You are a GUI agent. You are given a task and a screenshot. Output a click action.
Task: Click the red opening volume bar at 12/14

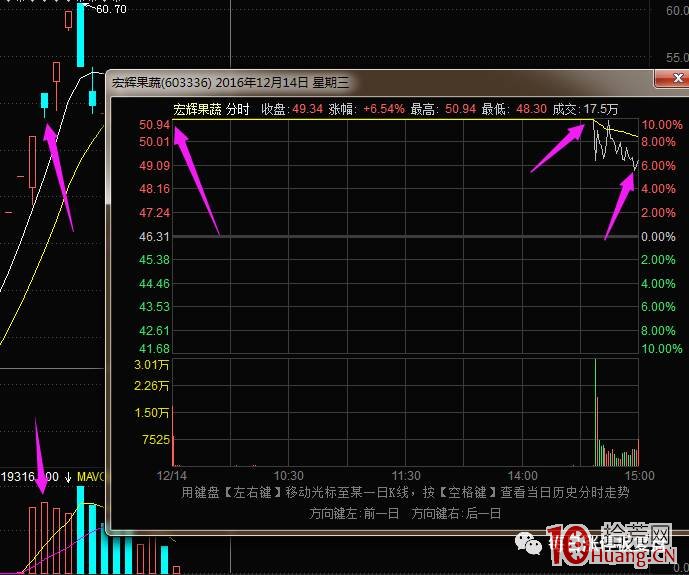pyautogui.click(x=173, y=436)
